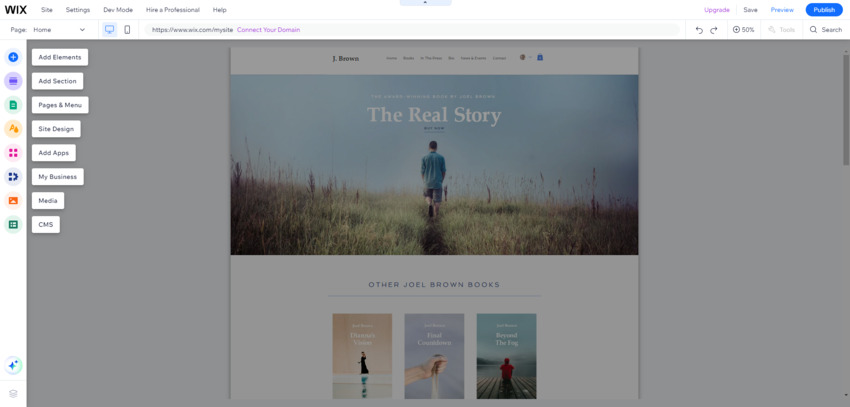Click the Site Design label

pyautogui.click(x=56, y=129)
